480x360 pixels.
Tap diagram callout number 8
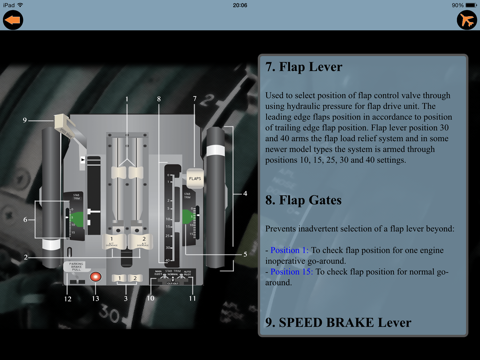[159, 99]
